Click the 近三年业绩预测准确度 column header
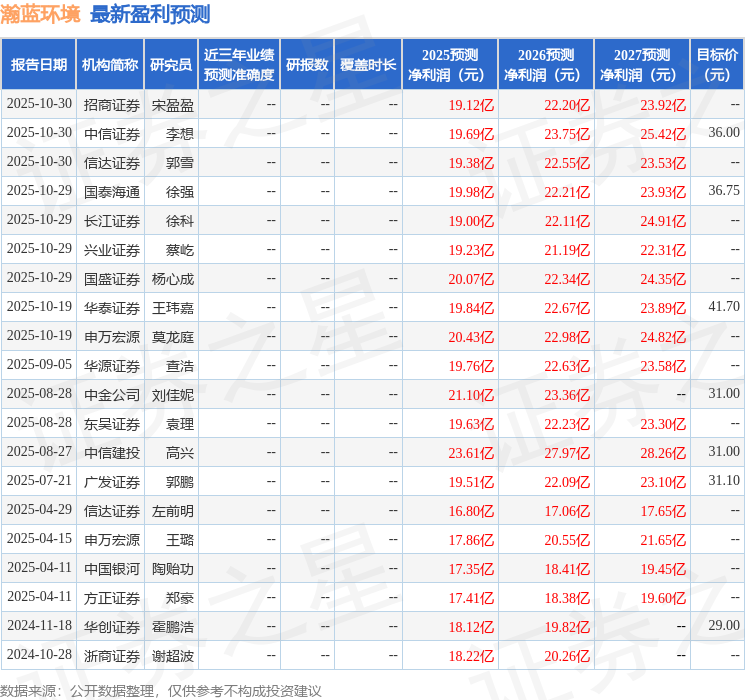The width and height of the screenshot is (745, 700). [x=238, y=65]
